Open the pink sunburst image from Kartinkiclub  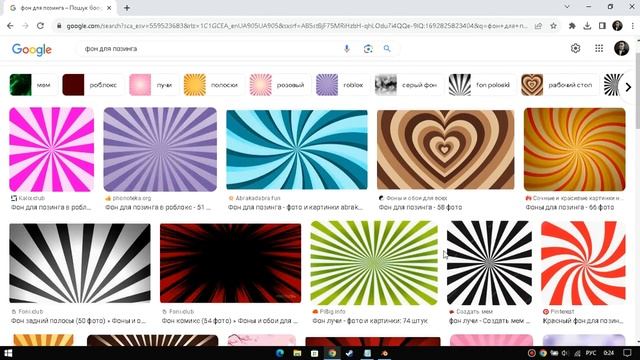(51, 149)
